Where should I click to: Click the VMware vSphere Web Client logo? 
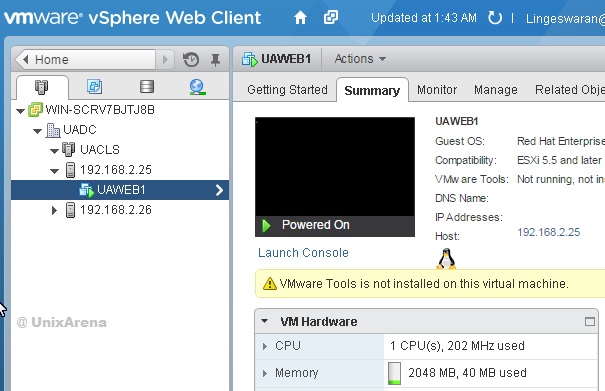(x=132, y=18)
